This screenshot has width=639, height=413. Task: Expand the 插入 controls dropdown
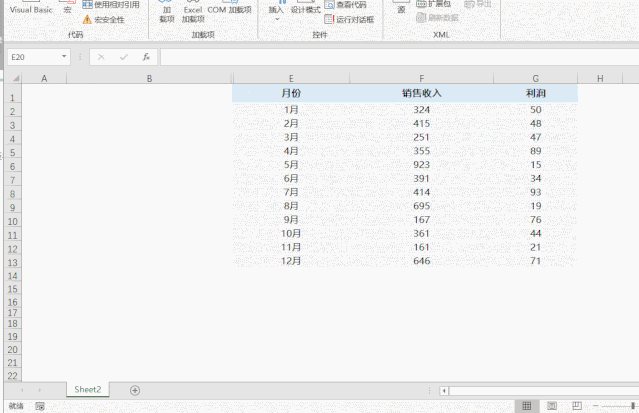(276, 17)
